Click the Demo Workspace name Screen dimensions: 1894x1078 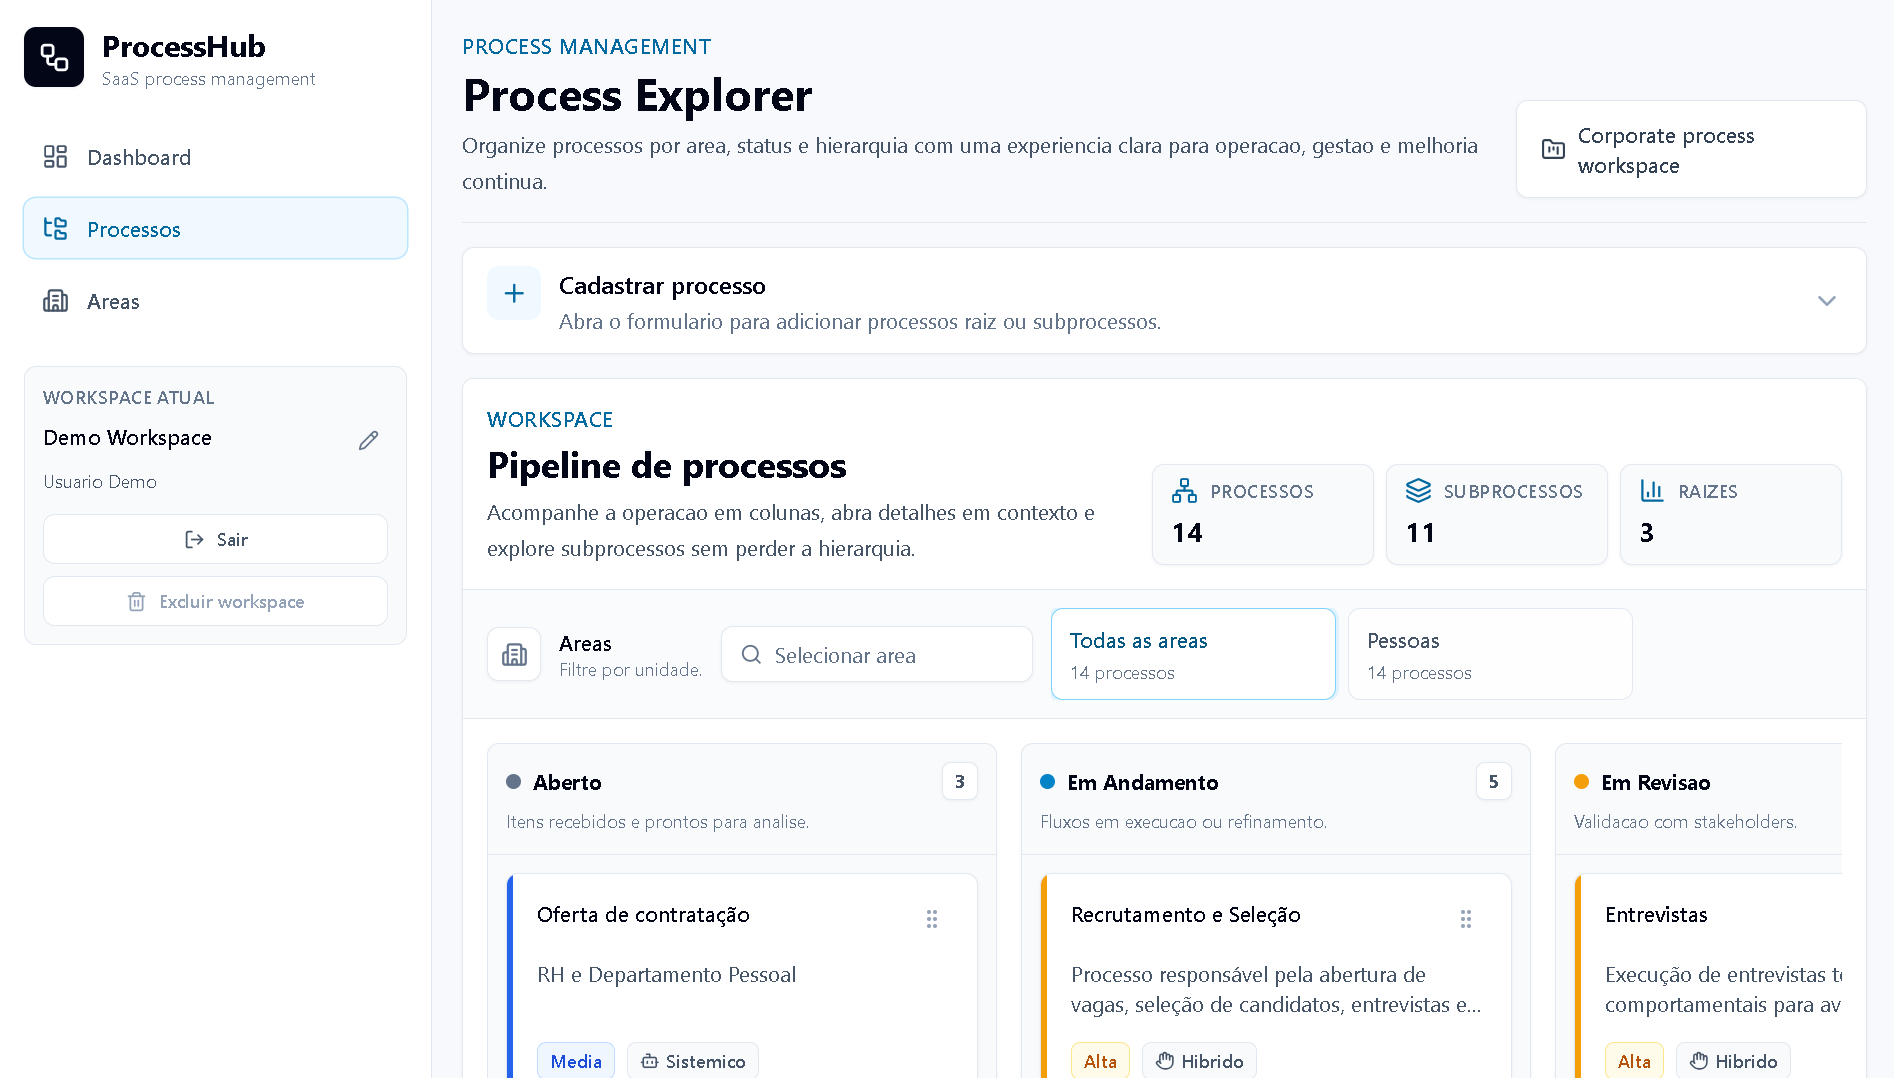[x=127, y=438]
